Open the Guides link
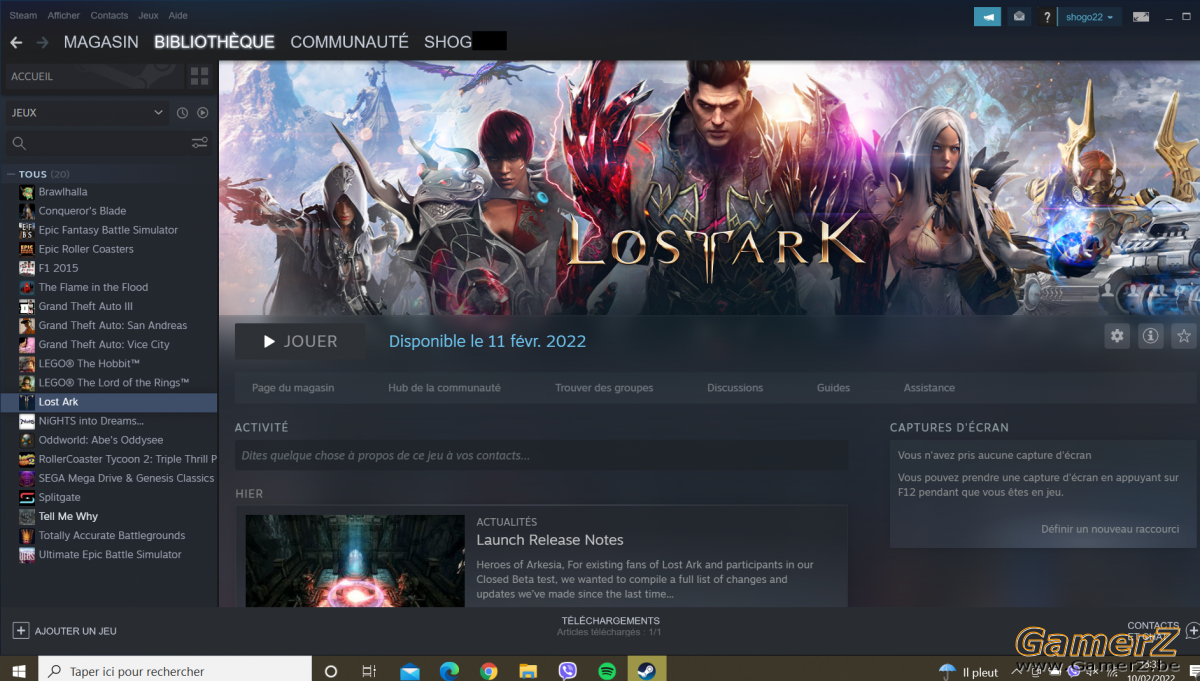Image resolution: width=1200 pixels, height=681 pixels. click(x=833, y=388)
